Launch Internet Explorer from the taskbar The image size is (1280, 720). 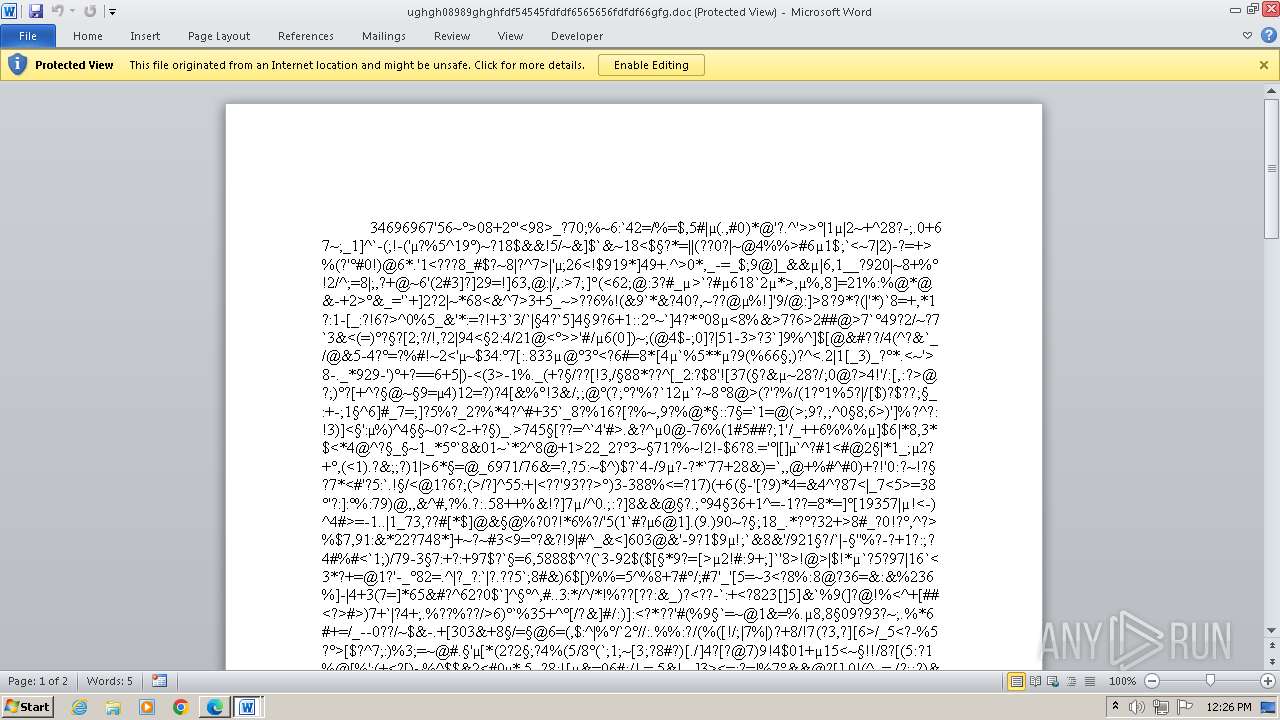tap(79, 707)
